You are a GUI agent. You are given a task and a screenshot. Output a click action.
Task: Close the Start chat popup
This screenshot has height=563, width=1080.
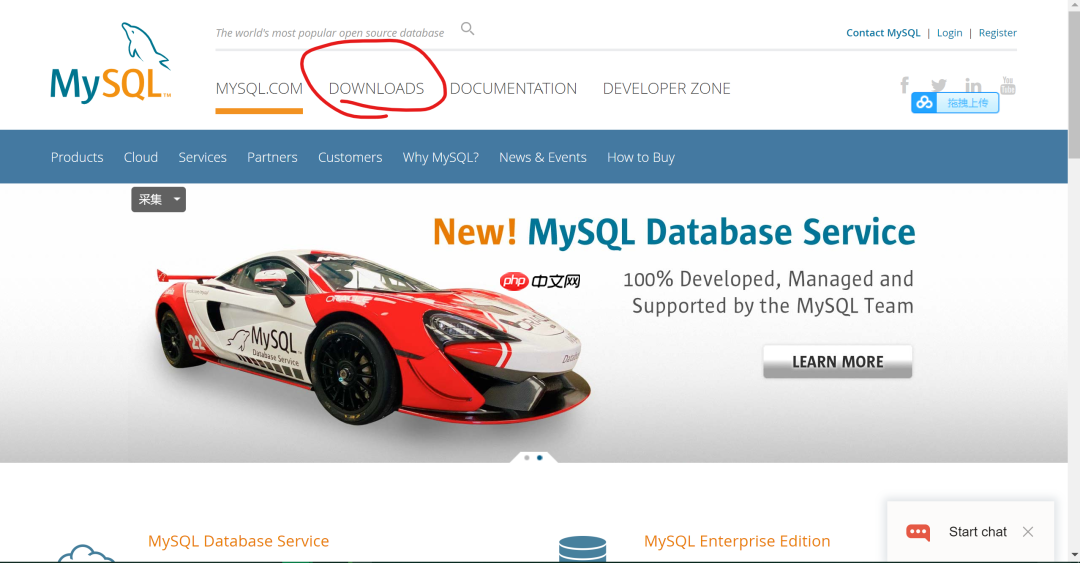pyautogui.click(x=1028, y=532)
